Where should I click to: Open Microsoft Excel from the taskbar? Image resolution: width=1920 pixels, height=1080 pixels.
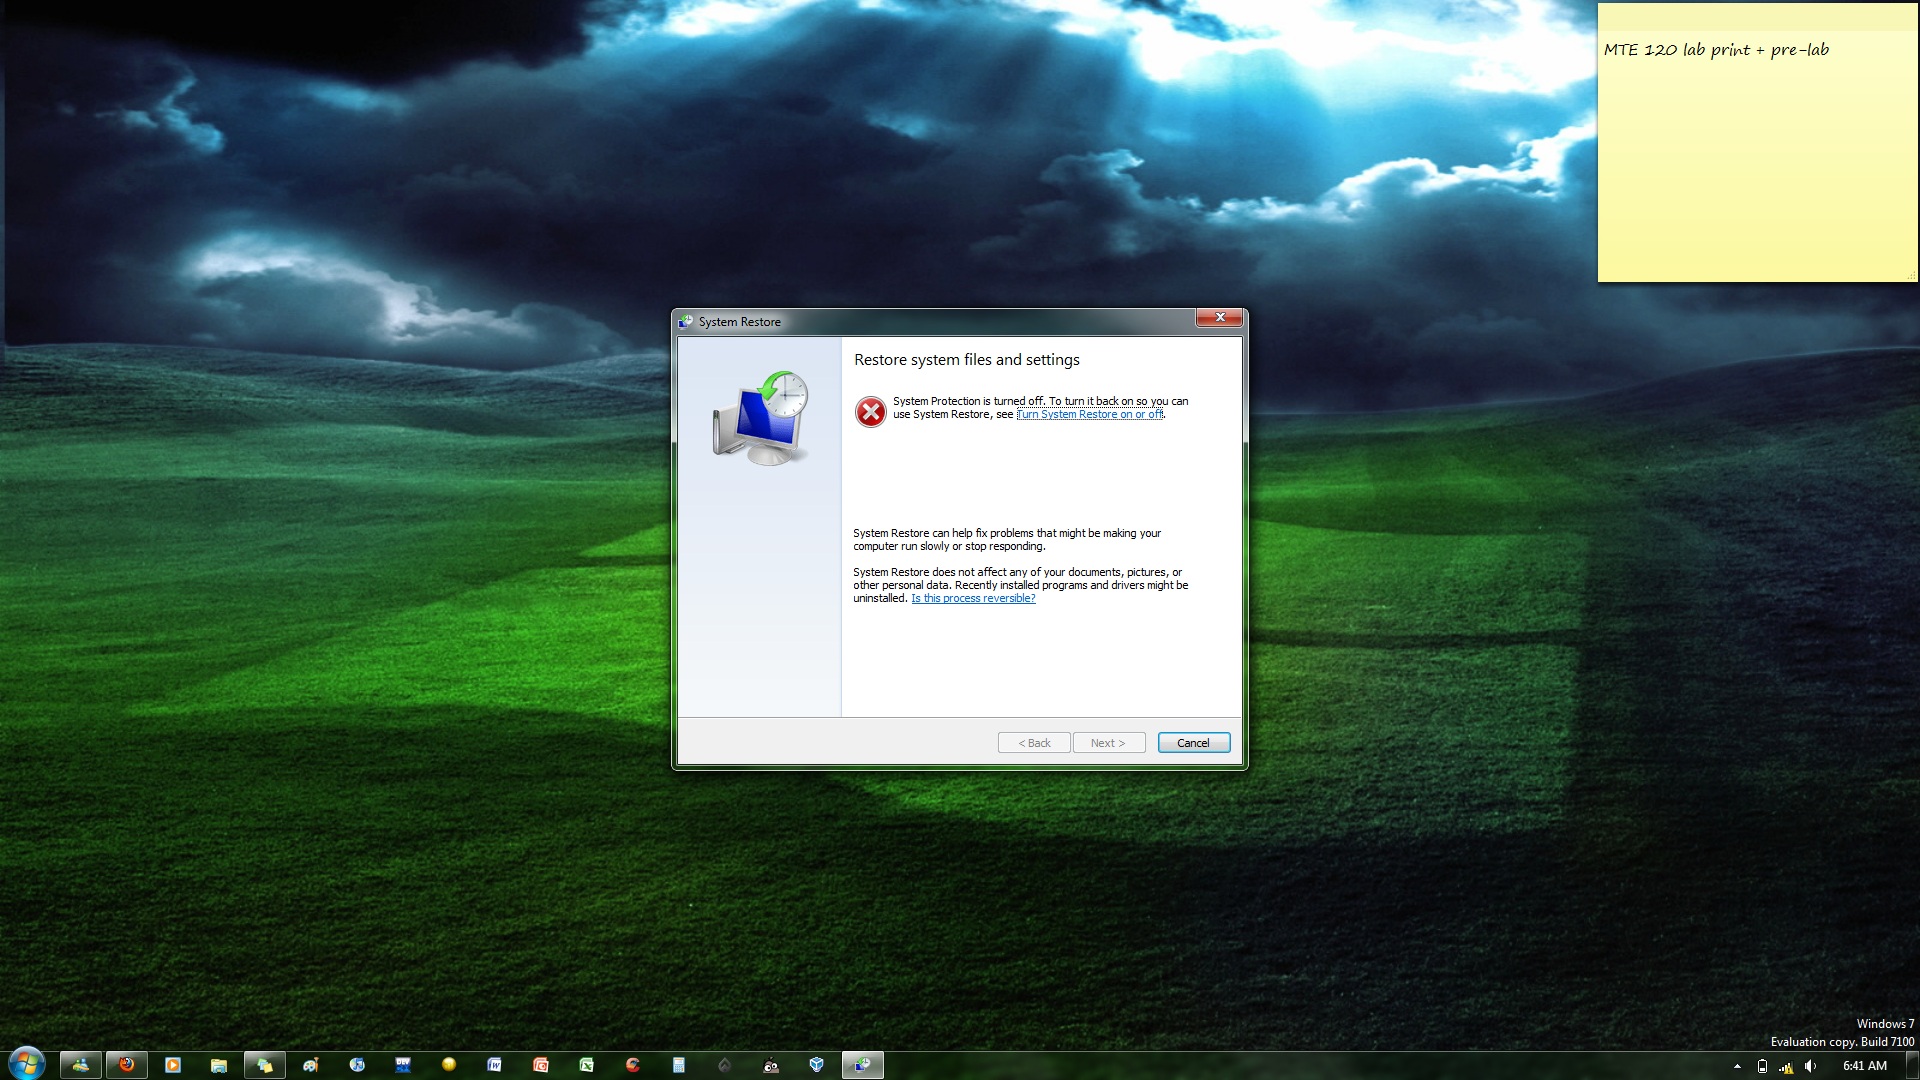[x=587, y=1065]
